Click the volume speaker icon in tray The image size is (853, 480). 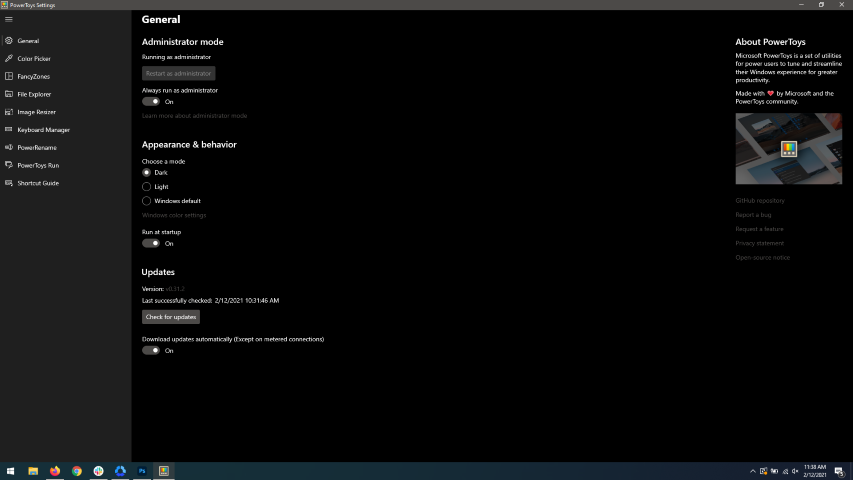click(x=795, y=471)
